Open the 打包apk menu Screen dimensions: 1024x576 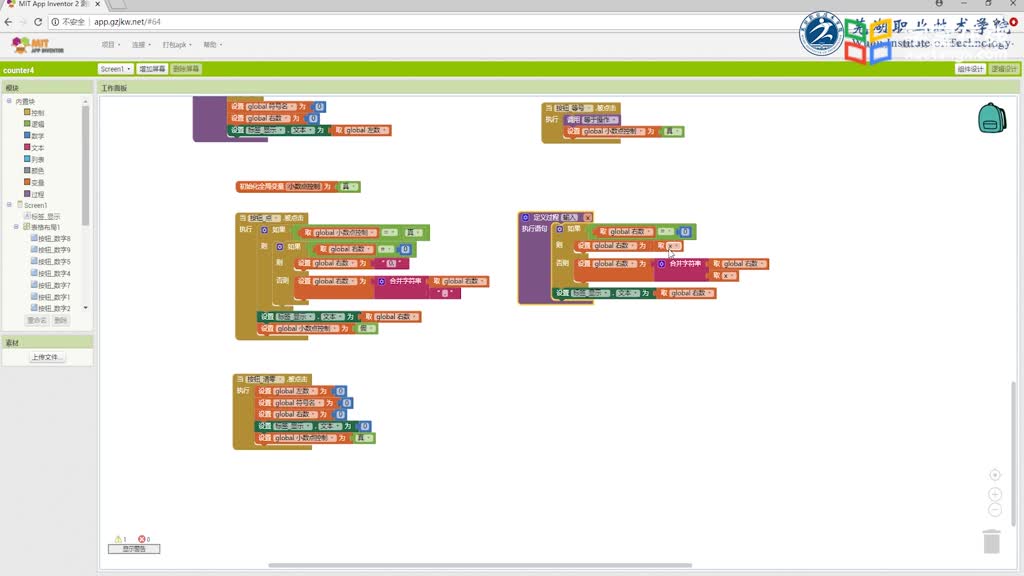[x=177, y=45]
